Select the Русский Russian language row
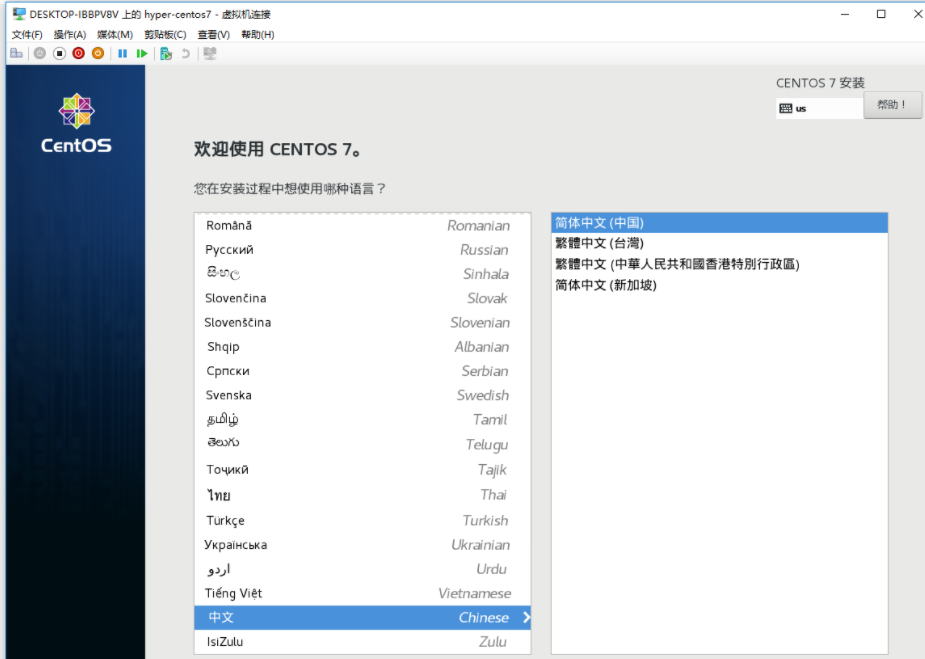Viewport: 925px width, 659px height. click(x=362, y=250)
